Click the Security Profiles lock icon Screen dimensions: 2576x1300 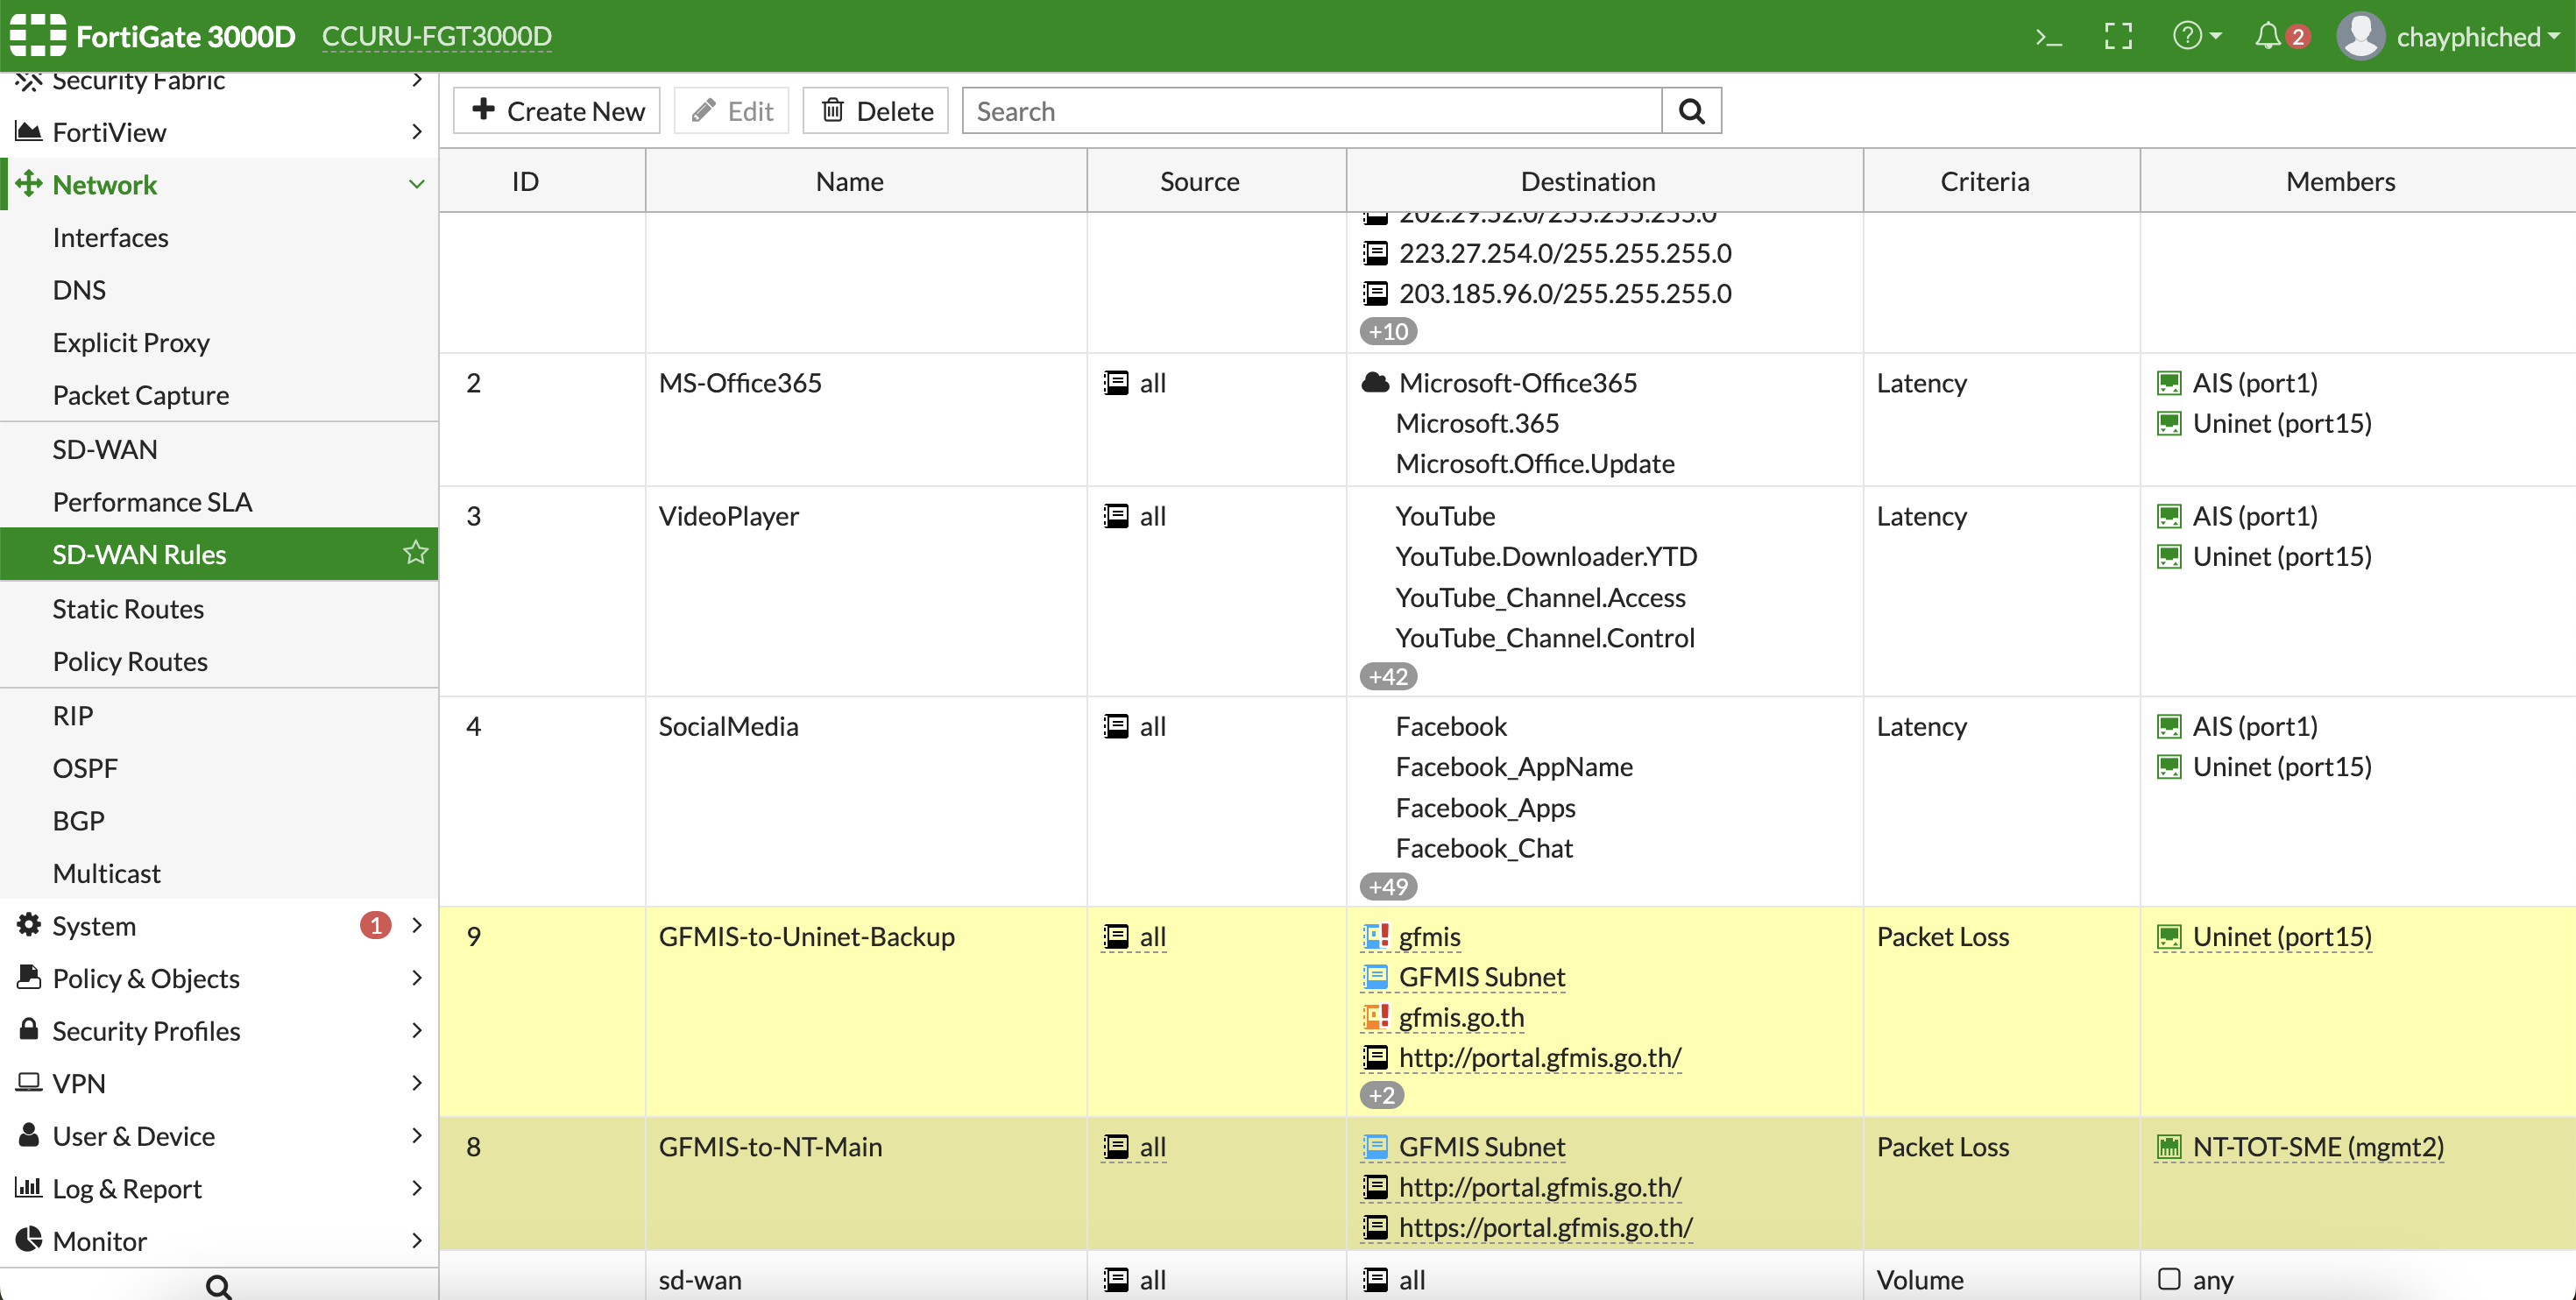tap(29, 1029)
